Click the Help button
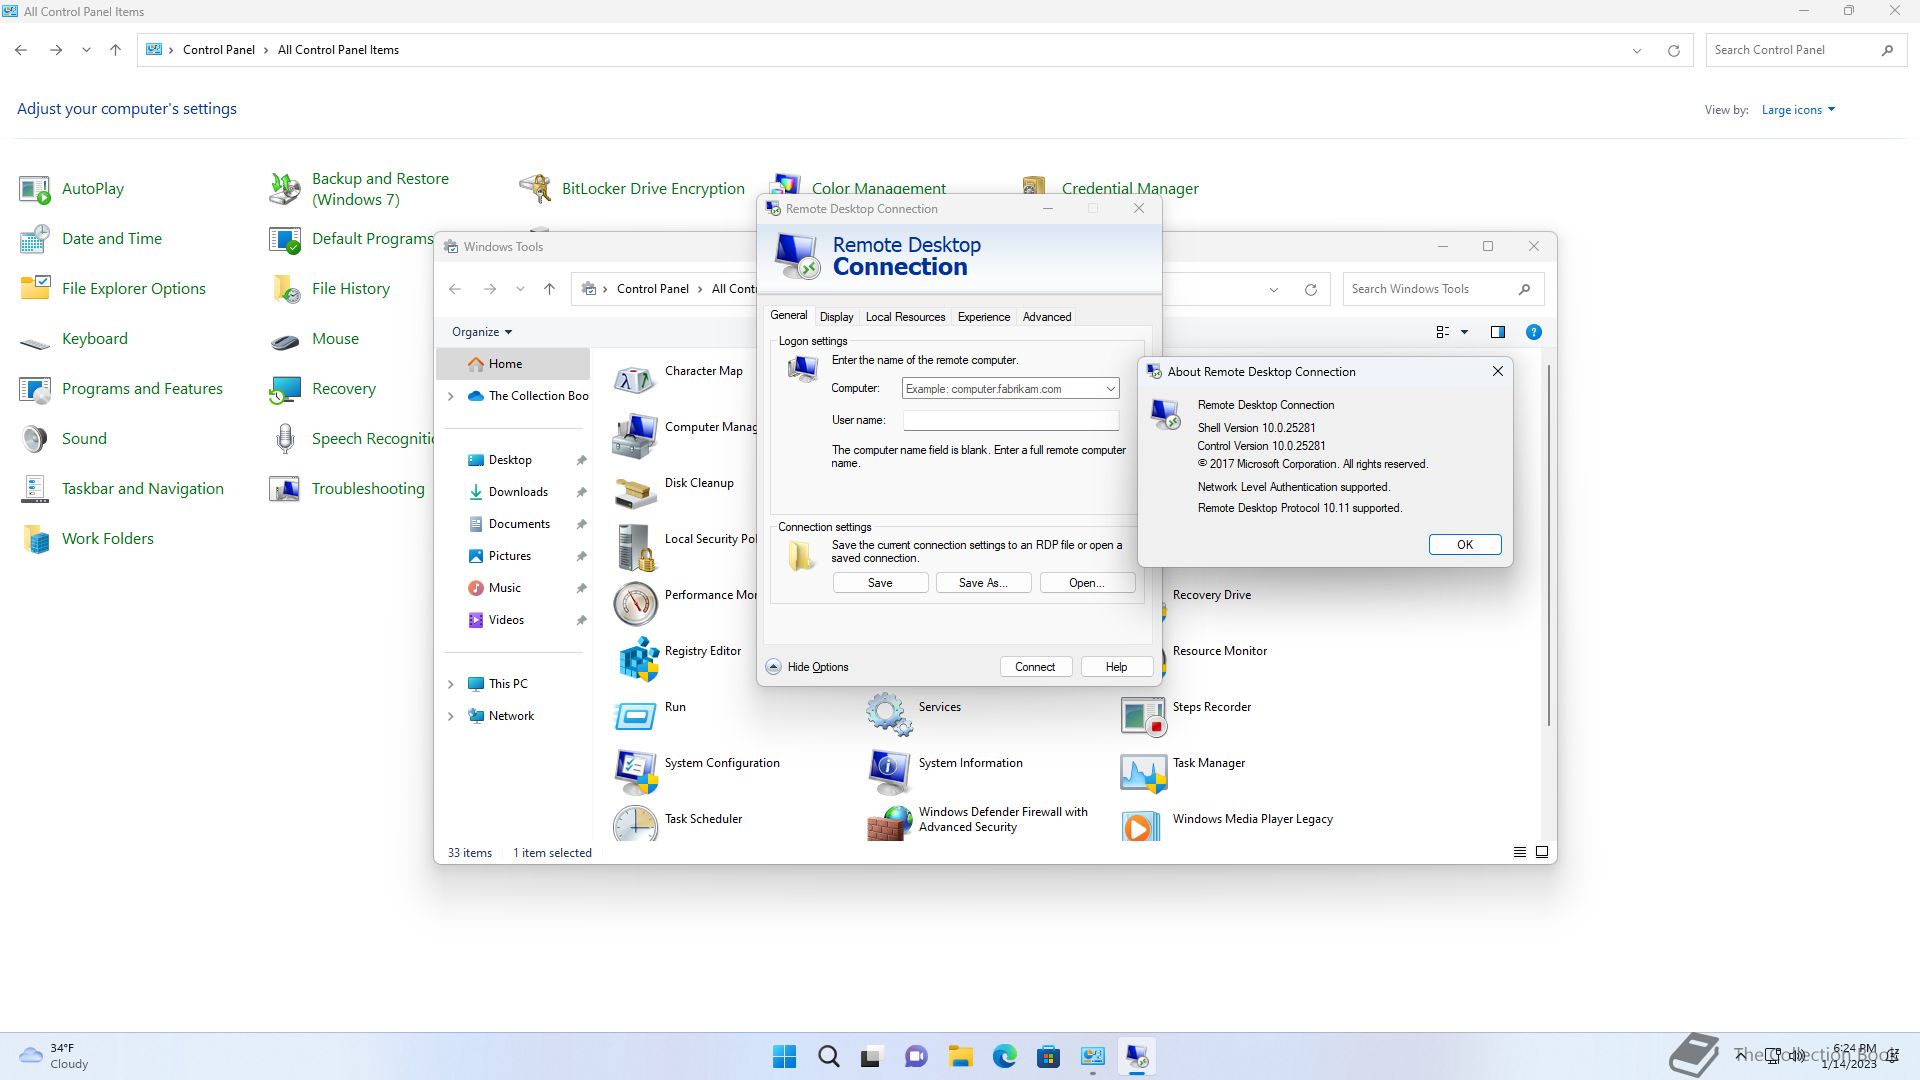Screen dimensions: 1920x1080 coord(1116,667)
